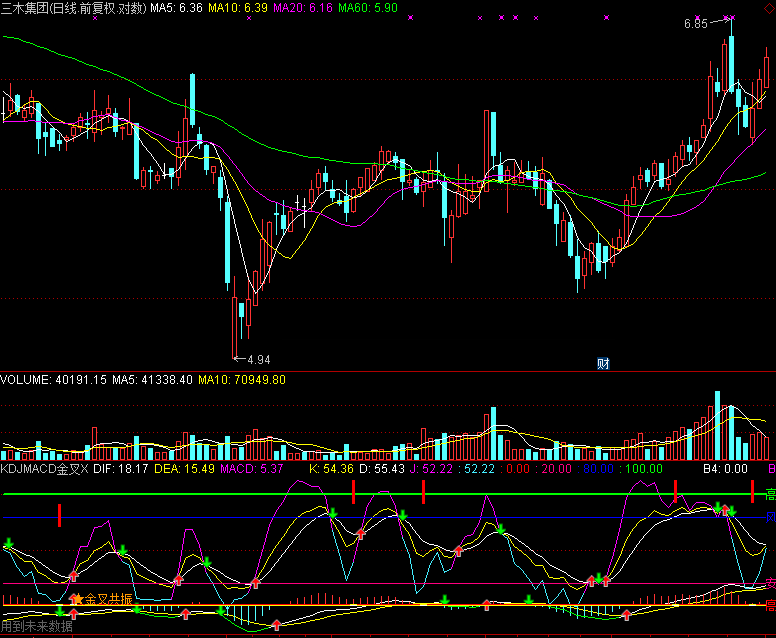Select the stock title 三木集团(日线.前复权.对数)
Viewport: 776px width, 638px height.
[x=74, y=8]
